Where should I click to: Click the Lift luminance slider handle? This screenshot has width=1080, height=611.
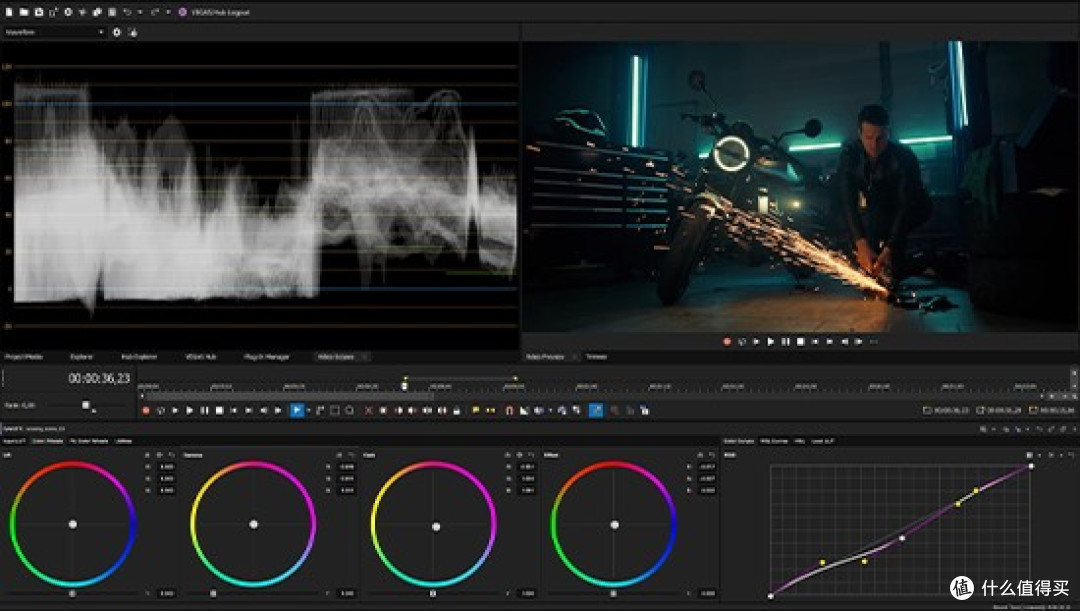(x=72, y=593)
